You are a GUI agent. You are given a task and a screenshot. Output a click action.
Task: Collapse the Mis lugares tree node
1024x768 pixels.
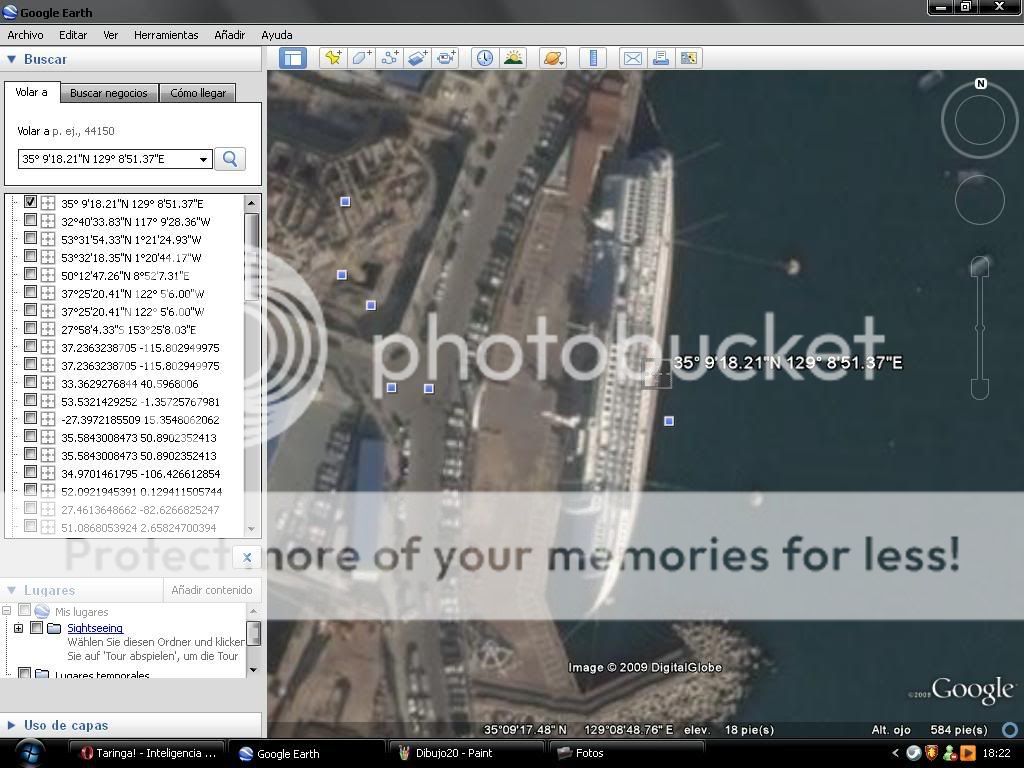7,611
